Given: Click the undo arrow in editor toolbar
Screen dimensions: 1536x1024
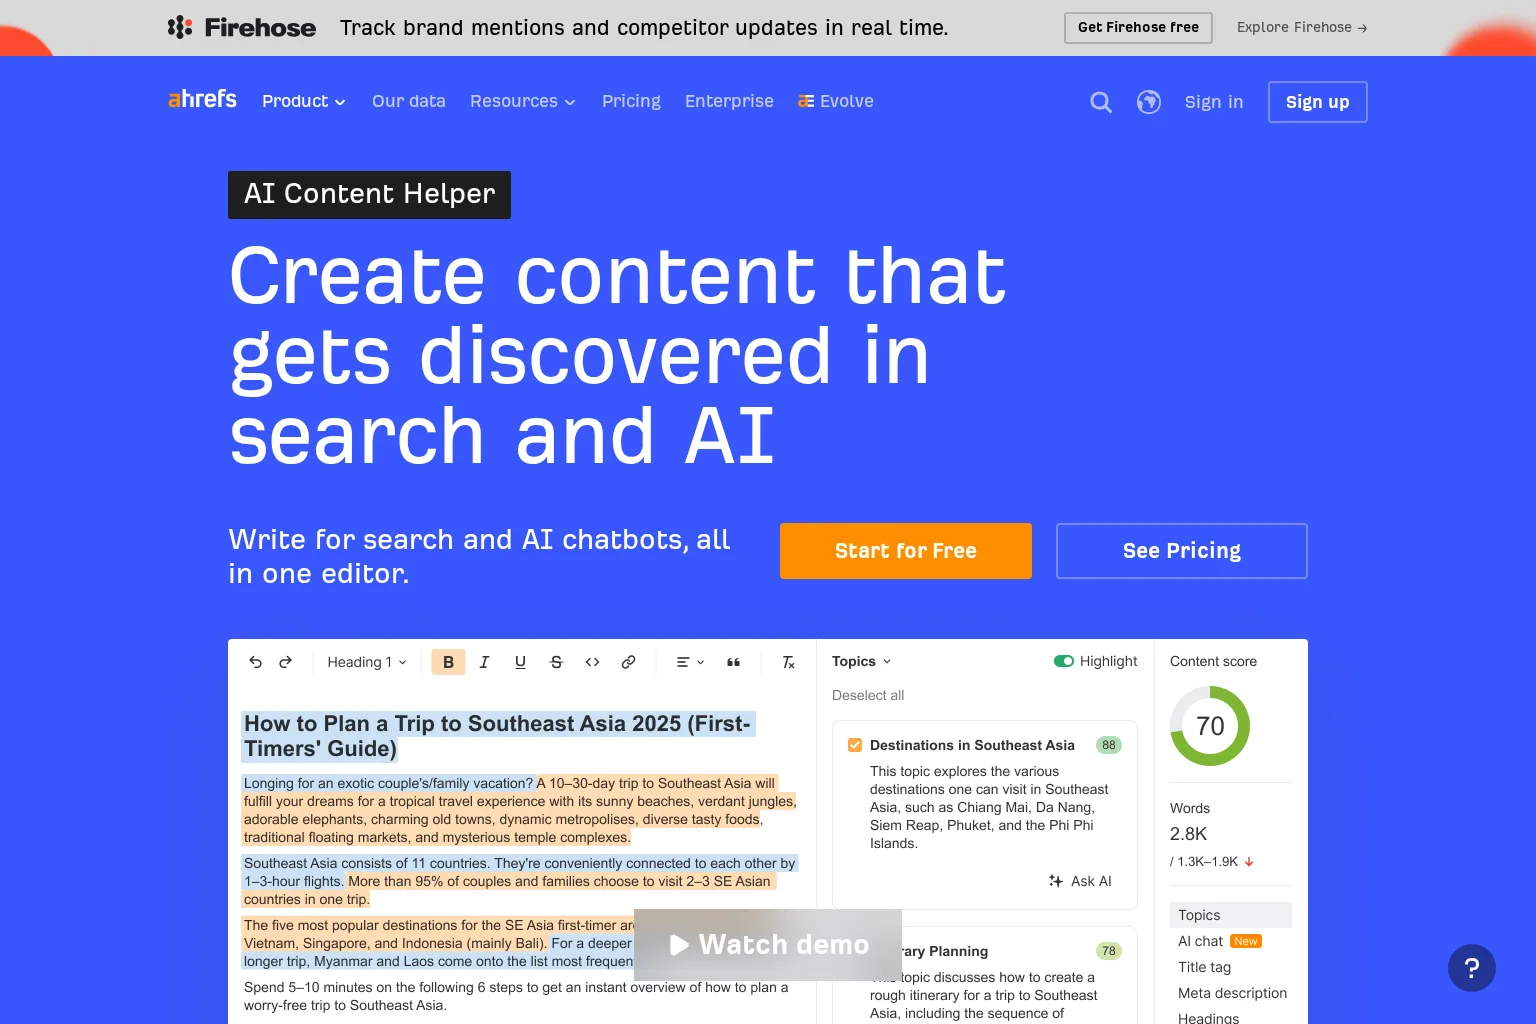Looking at the screenshot, I should [x=255, y=662].
